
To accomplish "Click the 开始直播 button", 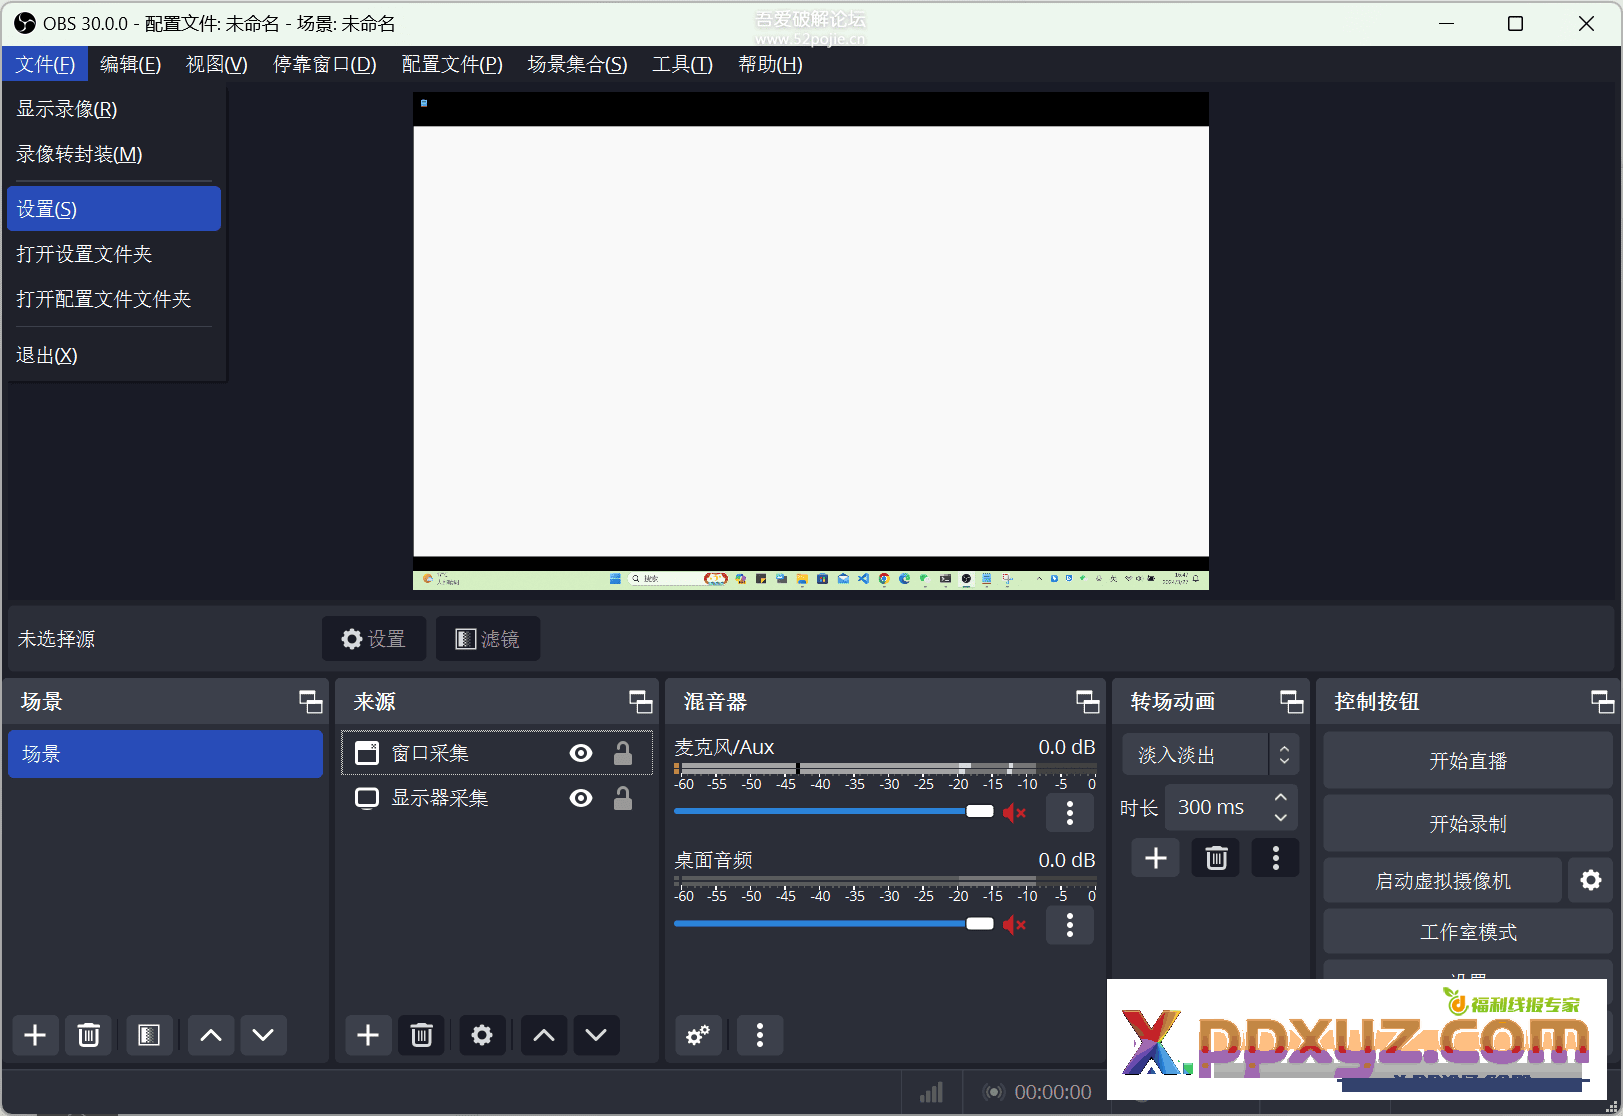I will tap(1467, 761).
